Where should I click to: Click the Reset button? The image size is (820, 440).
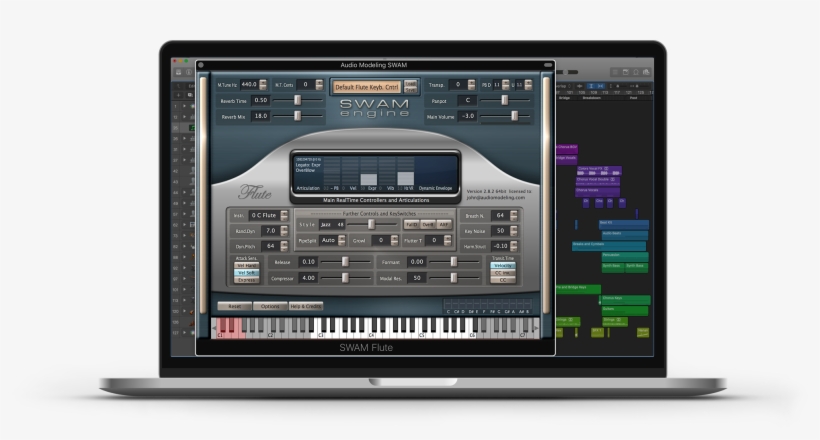(x=234, y=306)
